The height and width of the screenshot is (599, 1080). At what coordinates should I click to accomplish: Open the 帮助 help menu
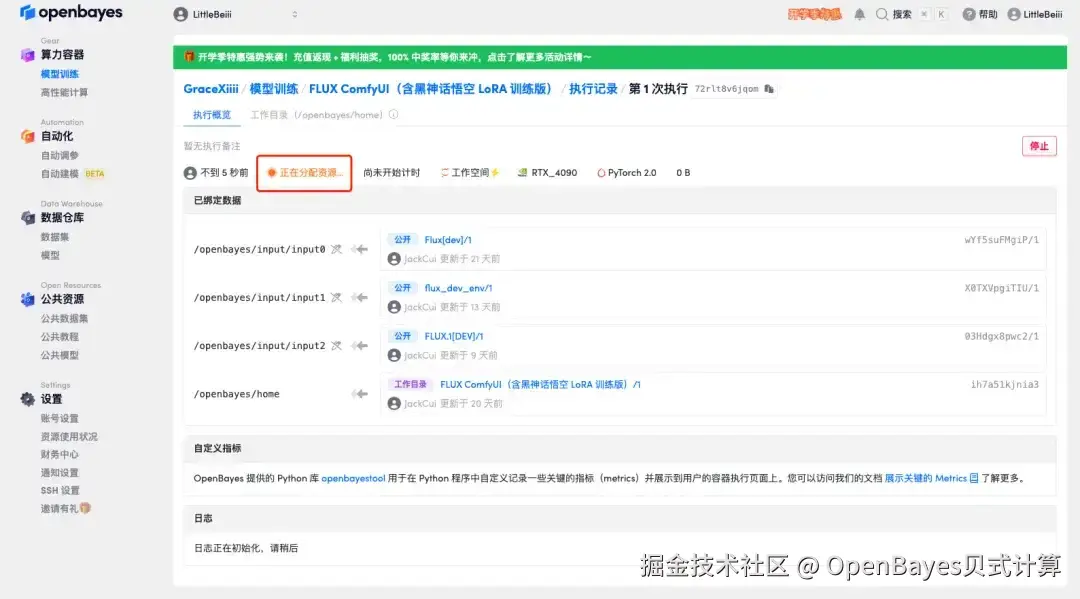click(979, 14)
